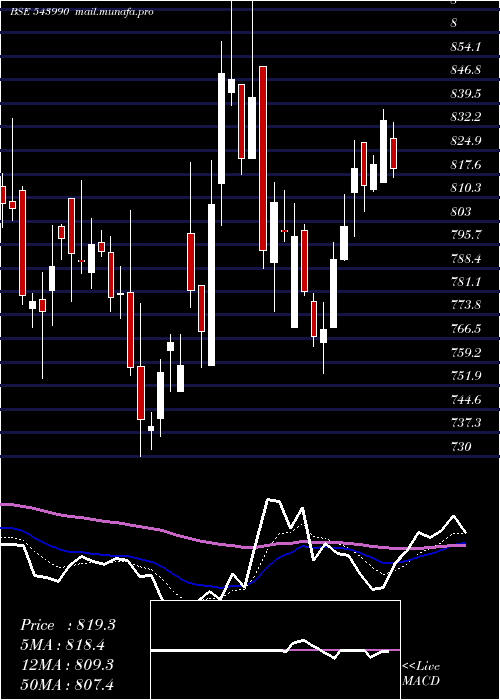Click the MACD inset chart panel
Screen dimensions: 500x700
[275, 650]
